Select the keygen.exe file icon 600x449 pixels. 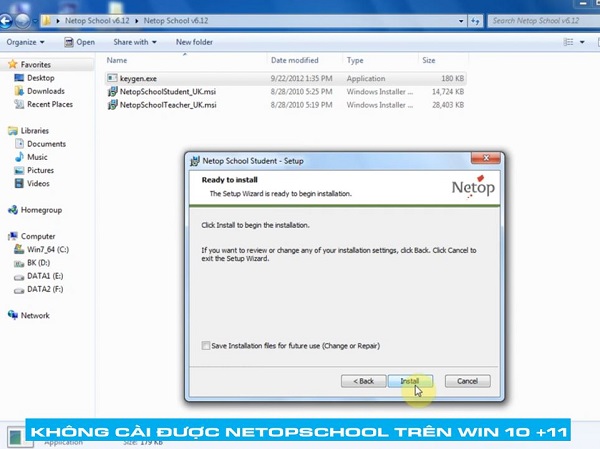tap(112, 78)
